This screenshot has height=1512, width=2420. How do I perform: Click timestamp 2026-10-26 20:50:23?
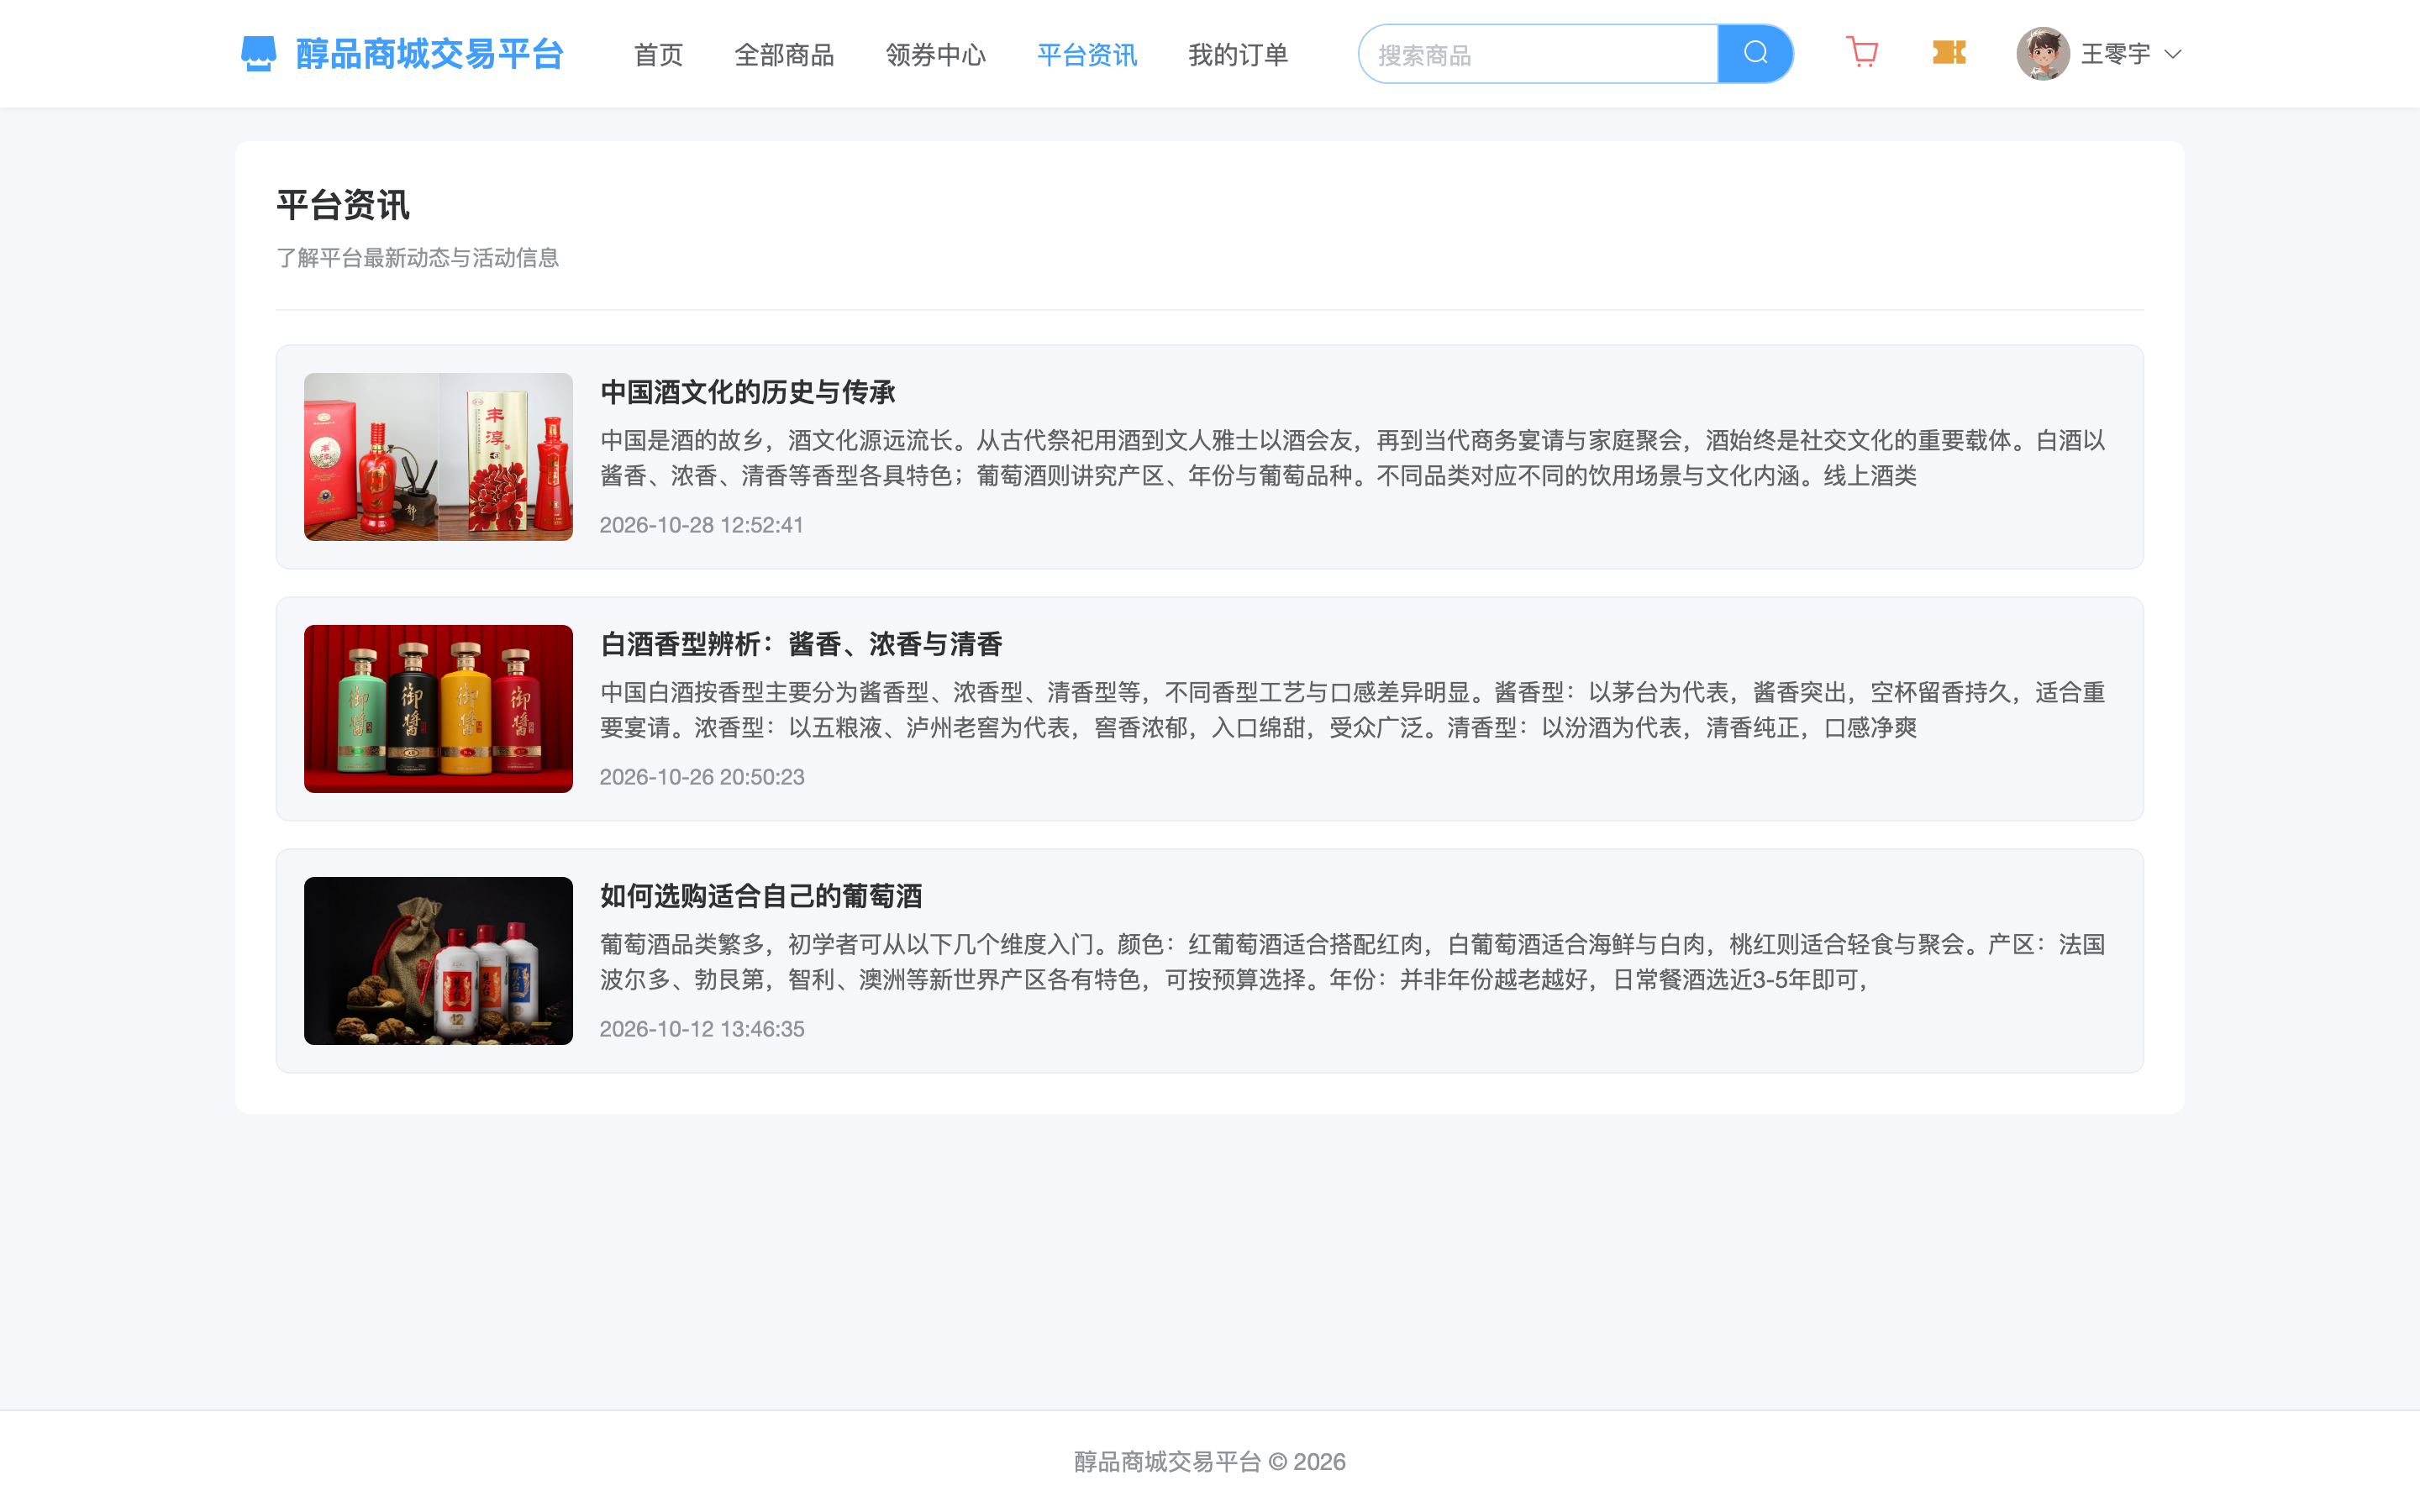pos(701,777)
